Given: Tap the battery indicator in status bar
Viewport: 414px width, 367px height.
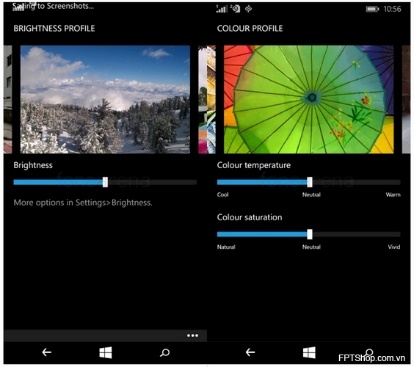Looking at the screenshot, I should [372, 9].
